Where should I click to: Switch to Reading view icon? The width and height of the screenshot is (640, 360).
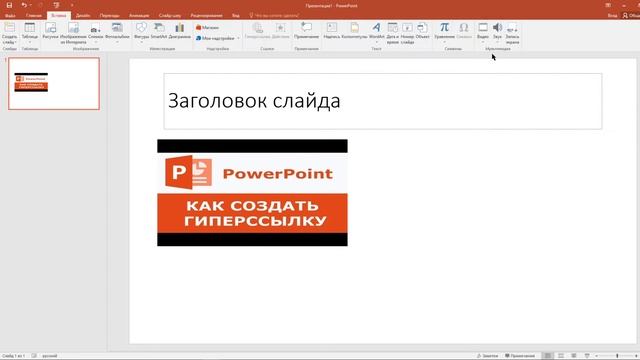(x=573, y=356)
